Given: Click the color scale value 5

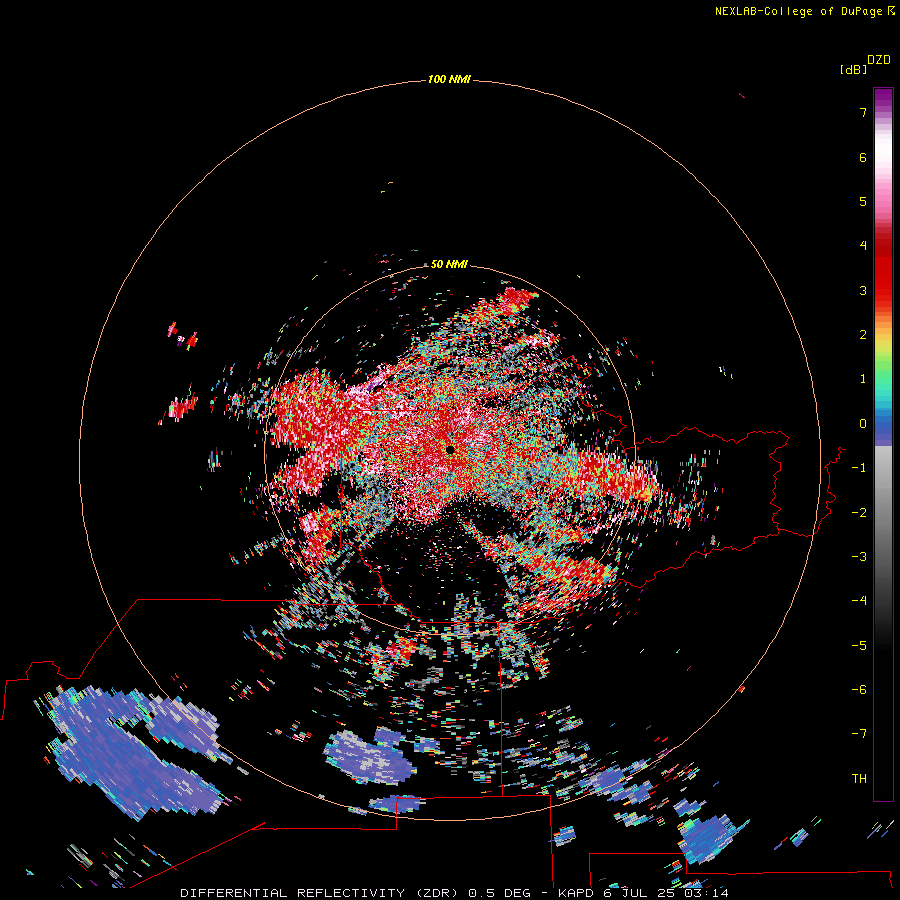Looking at the screenshot, I should pos(863,201).
